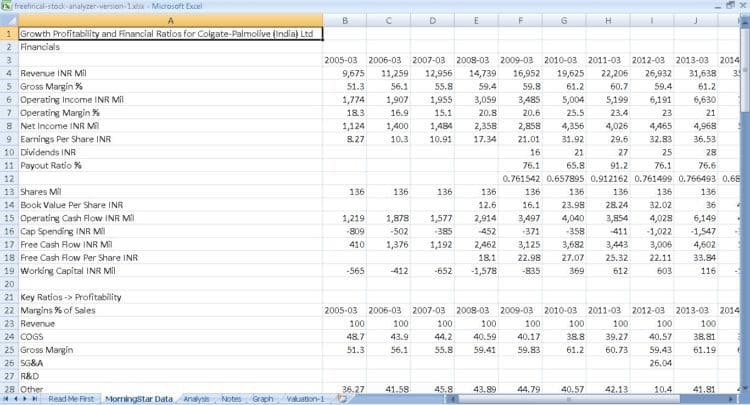Select column C header
This screenshot has width=750, height=405.
(x=388, y=21)
